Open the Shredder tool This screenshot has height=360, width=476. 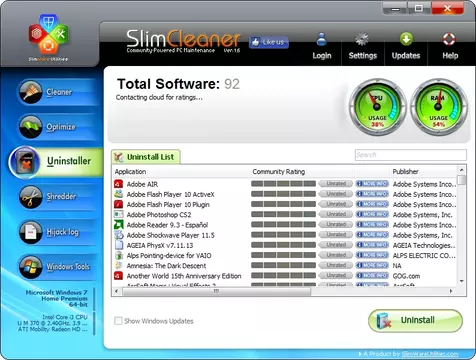[x=57, y=197]
